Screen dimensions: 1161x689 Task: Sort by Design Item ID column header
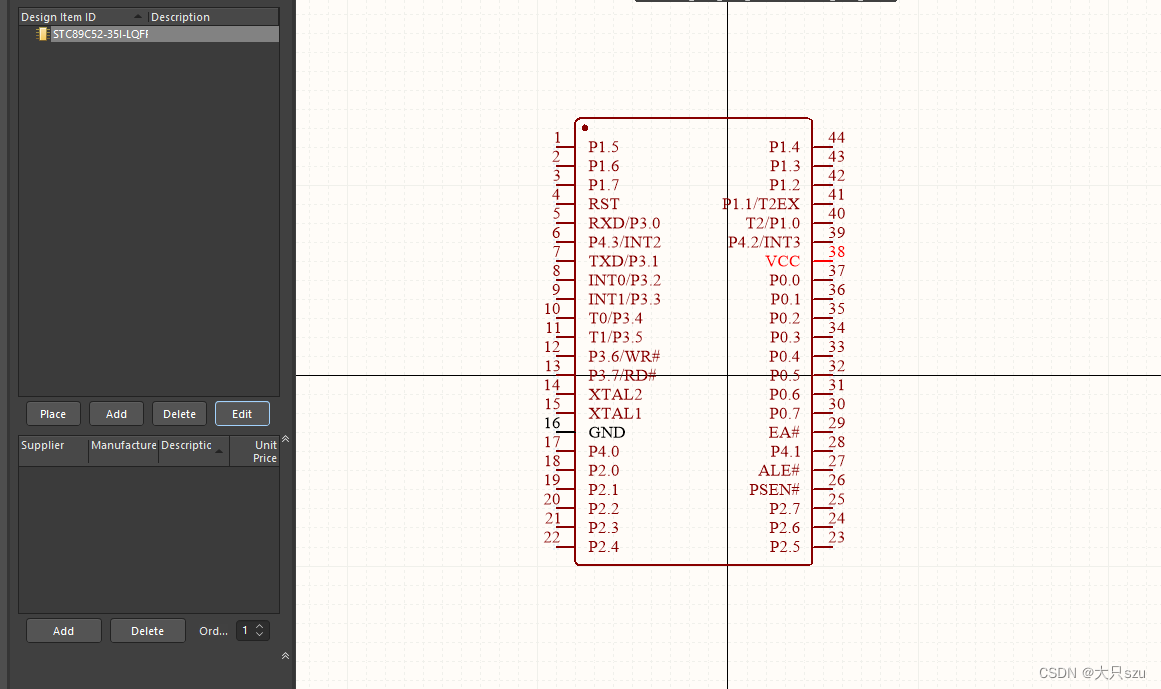tap(81, 17)
